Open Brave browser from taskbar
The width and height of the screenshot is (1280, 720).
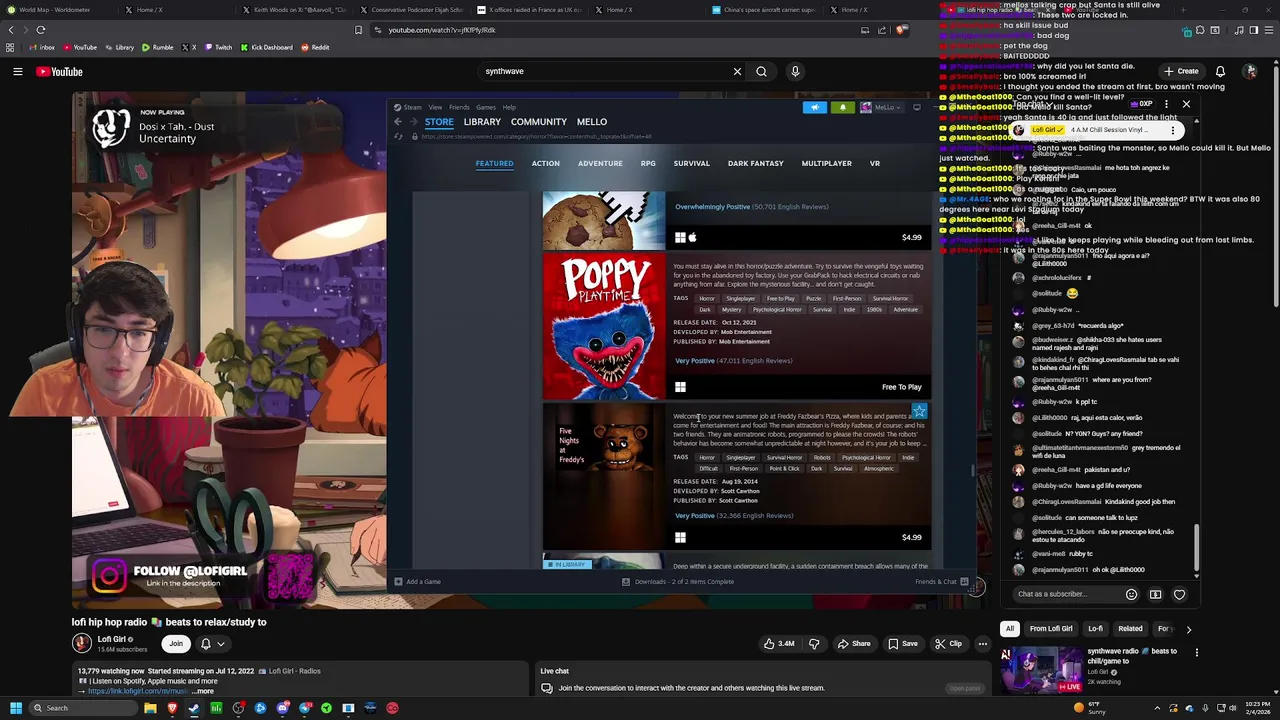172,708
